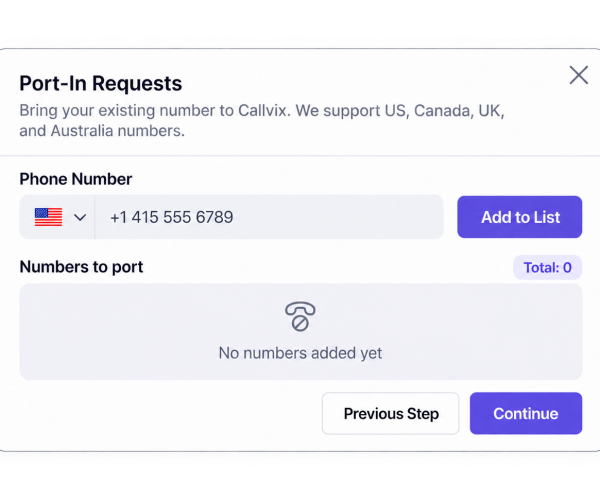This screenshot has width=600, height=500.
Task: Click the Port-In Requests heading
Action: 101,83
